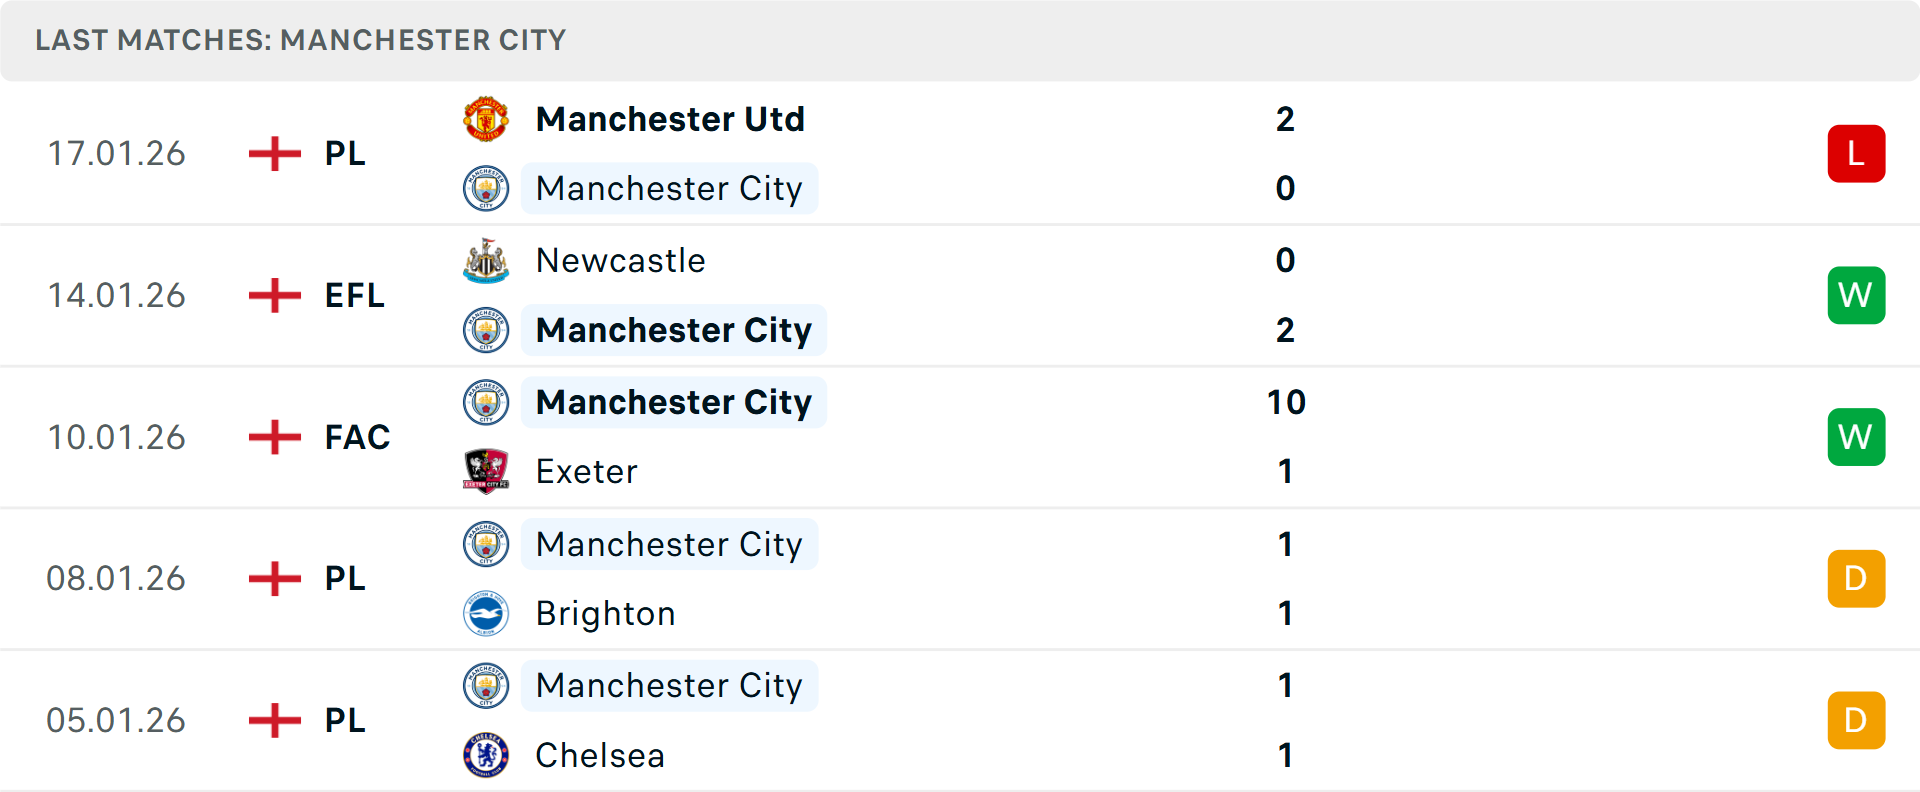
Task: Open the Chelsea team link
Action: tap(600, 755)
